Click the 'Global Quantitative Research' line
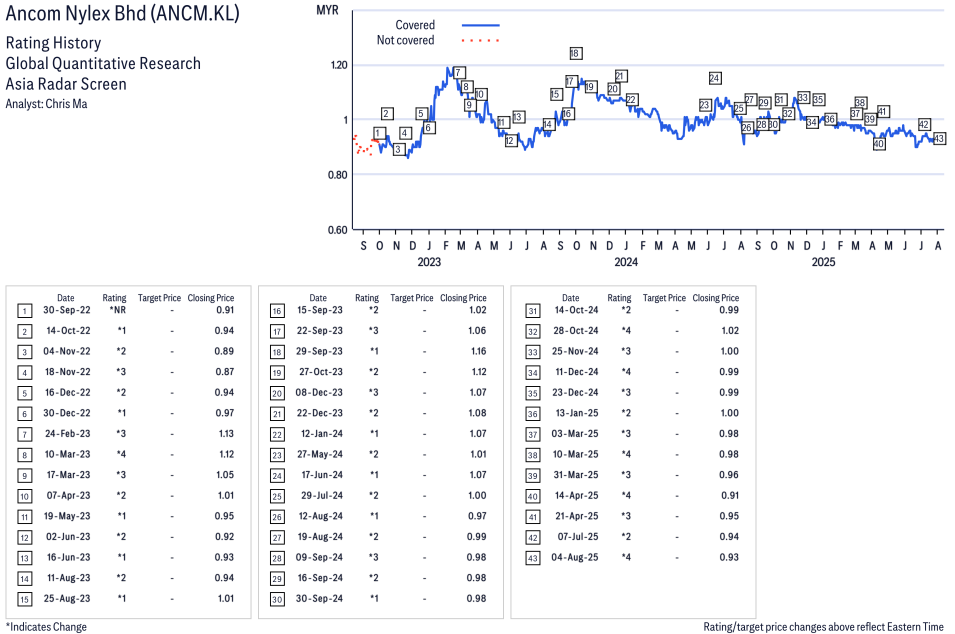 [103, 63]
